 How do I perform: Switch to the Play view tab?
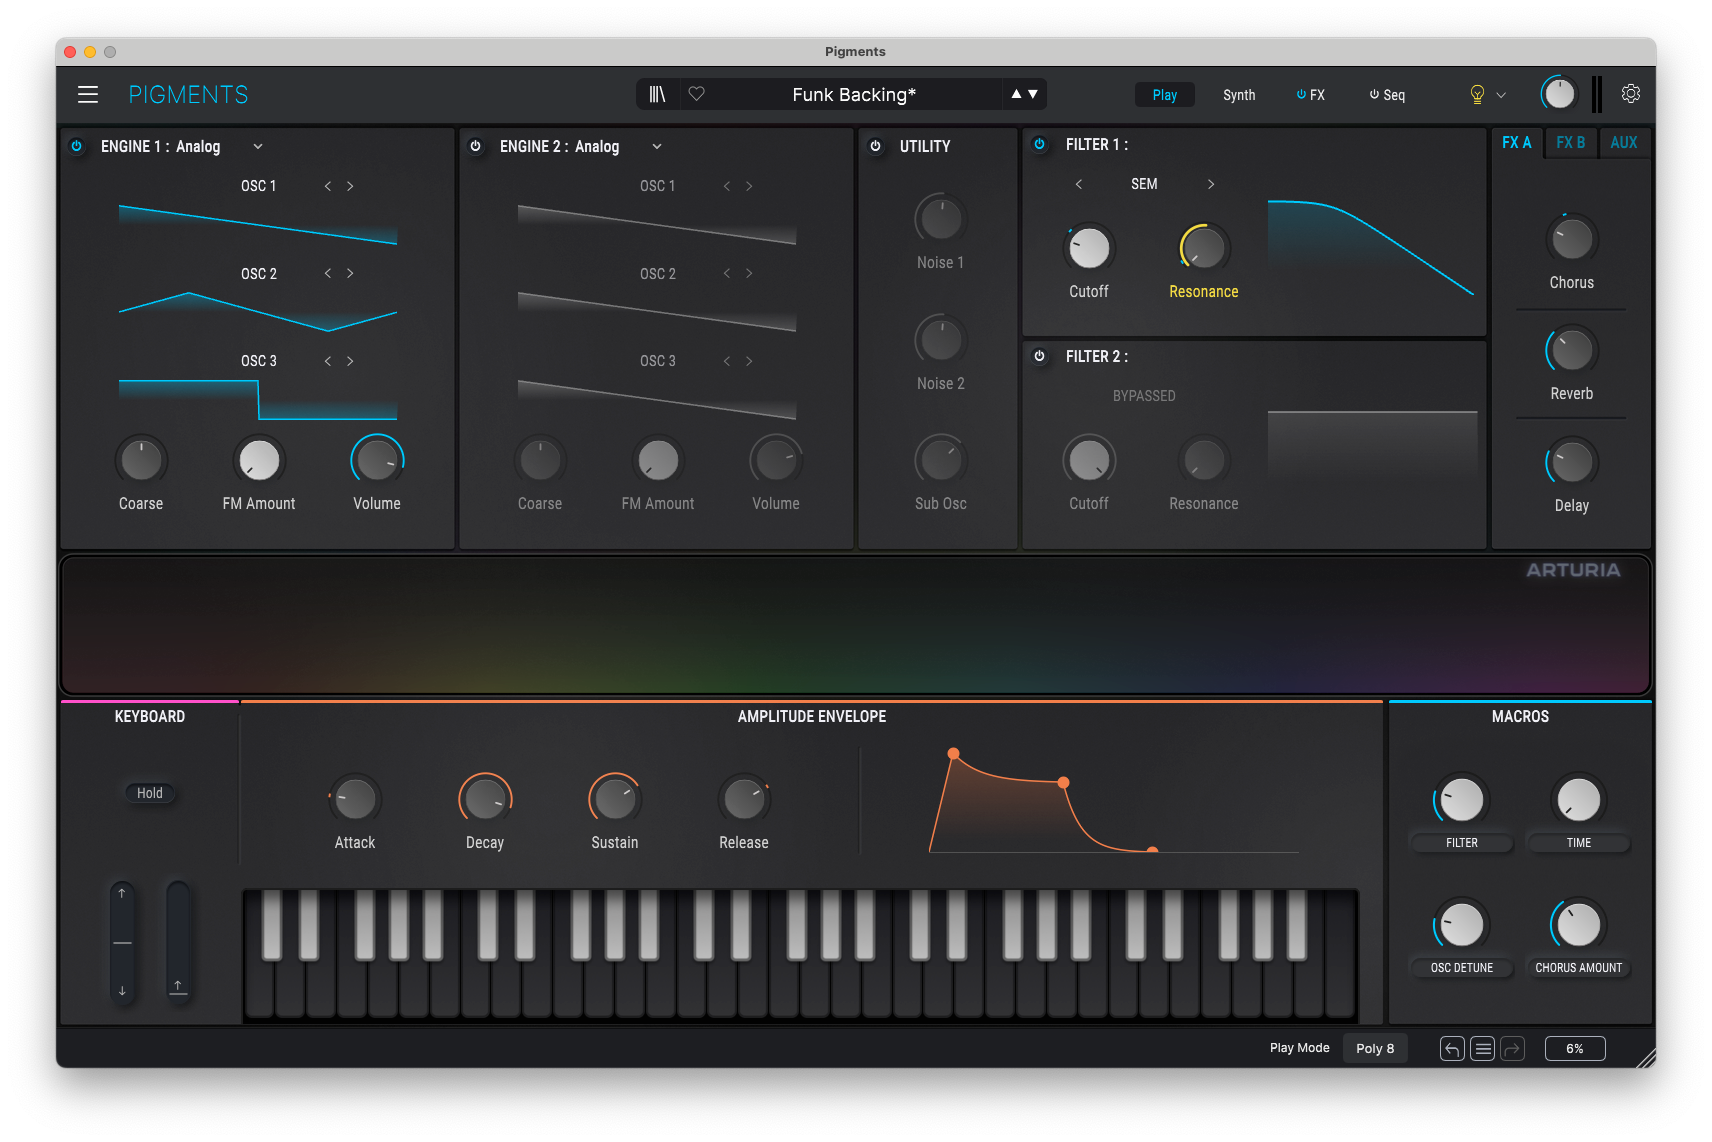pos(1165,95)
